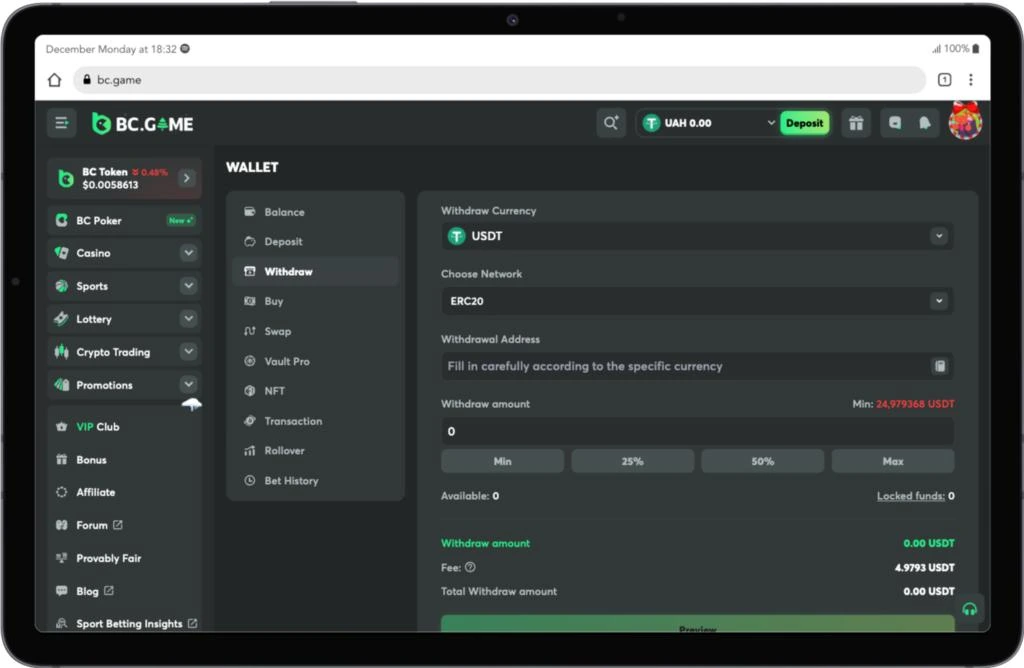Image resolution: width=1024 pixels, height=668 pixels.
Task: Click the BC Token arrow icon
Action: point(187,178)
